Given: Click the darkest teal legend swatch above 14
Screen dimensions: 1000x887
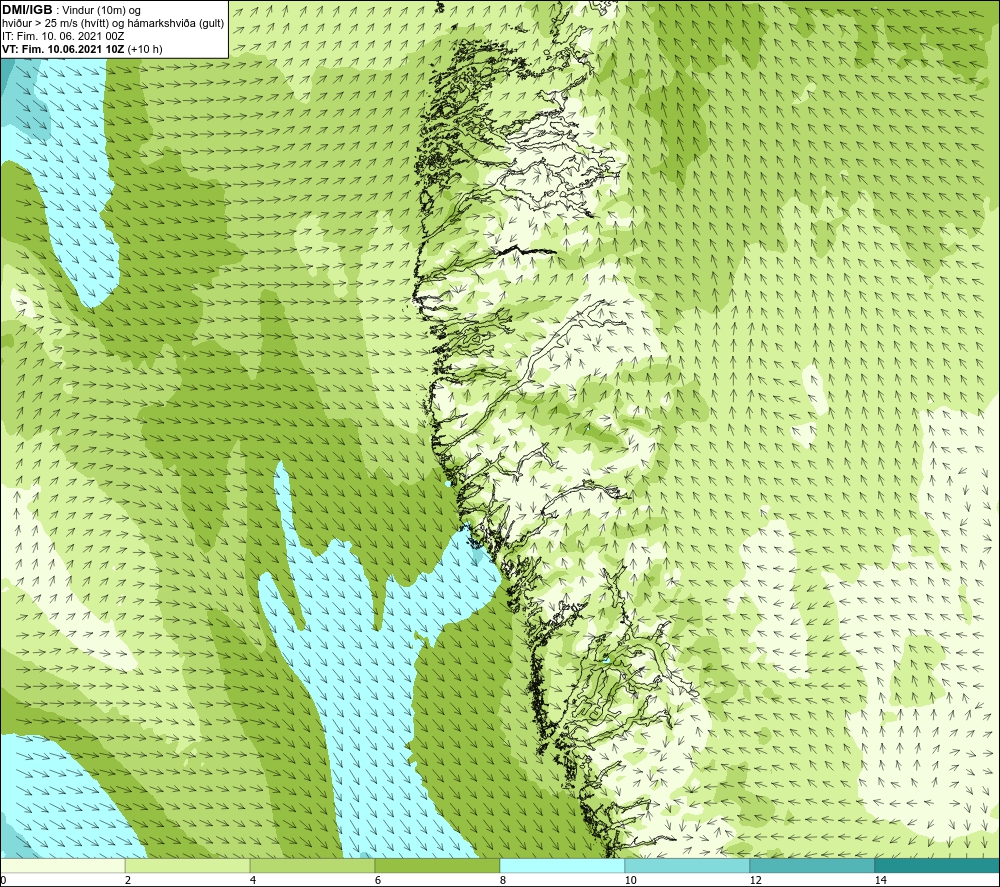Looking at the screenshot, I should [938, 866].
